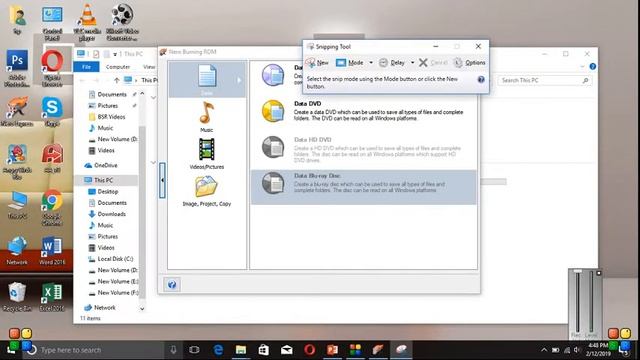The width and height of the screenshot is (640, 360).
Task: Open Excel 2016 desktop shortcut
Action: point(52,297)
